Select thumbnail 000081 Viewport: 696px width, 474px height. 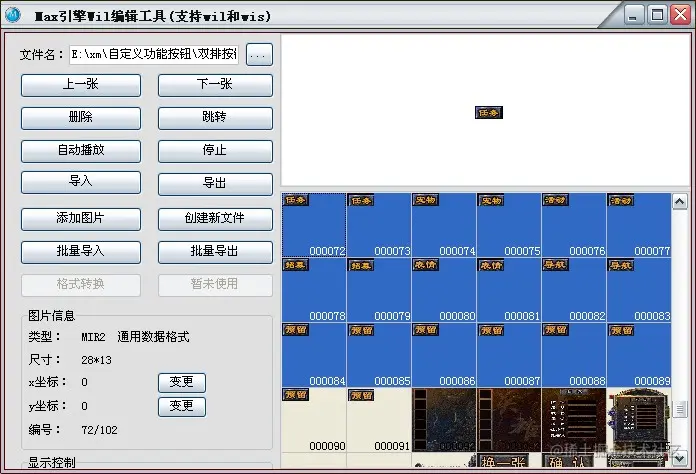pos(509,290)
